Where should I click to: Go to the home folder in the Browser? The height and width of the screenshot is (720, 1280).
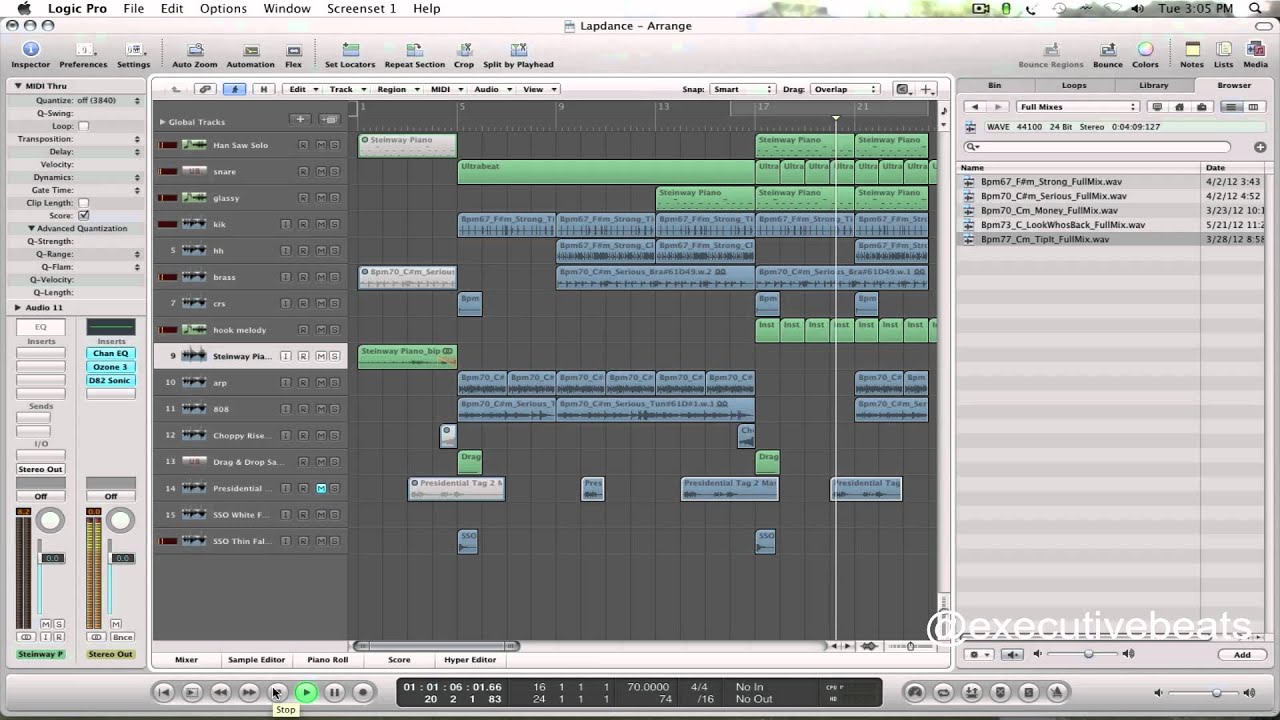pyautogui.click(x=1179, y=107)
